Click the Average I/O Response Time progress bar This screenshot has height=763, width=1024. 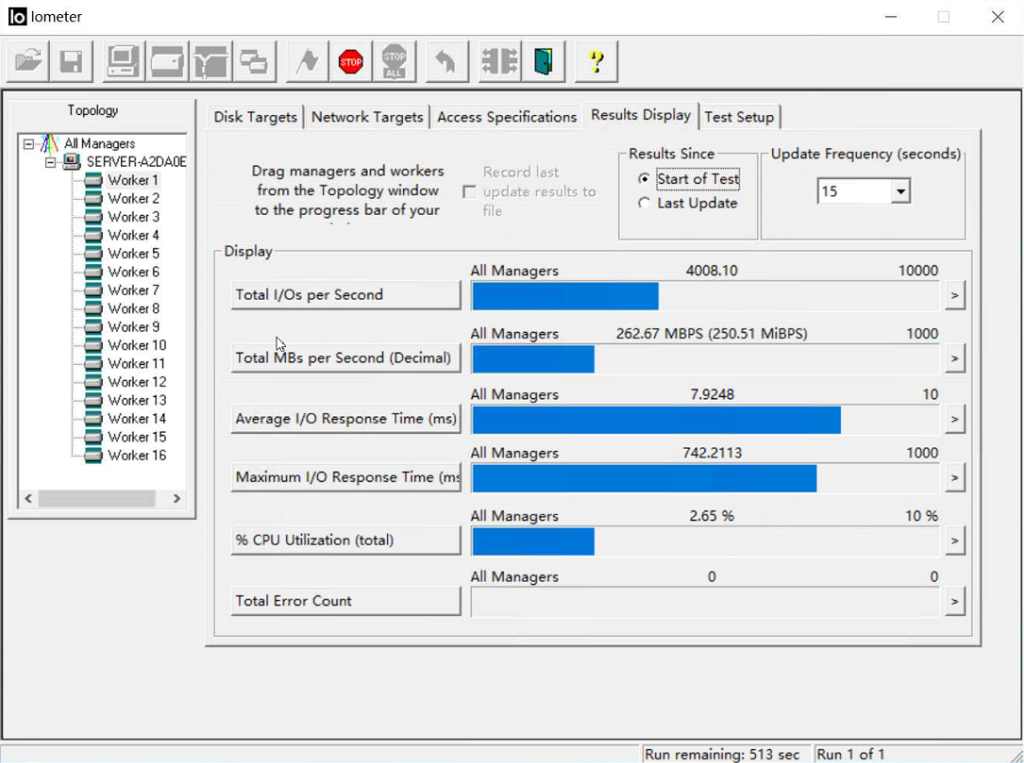[706, 419]
